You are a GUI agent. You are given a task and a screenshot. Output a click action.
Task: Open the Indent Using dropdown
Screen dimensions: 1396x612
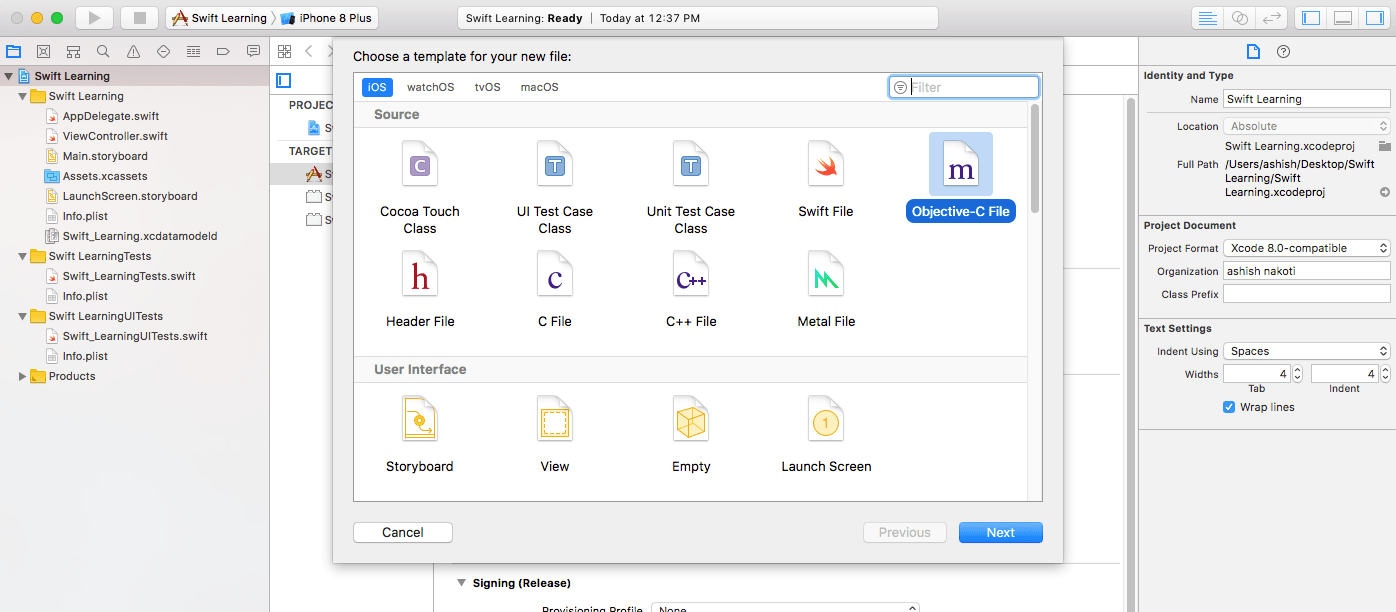[1307, 351]
